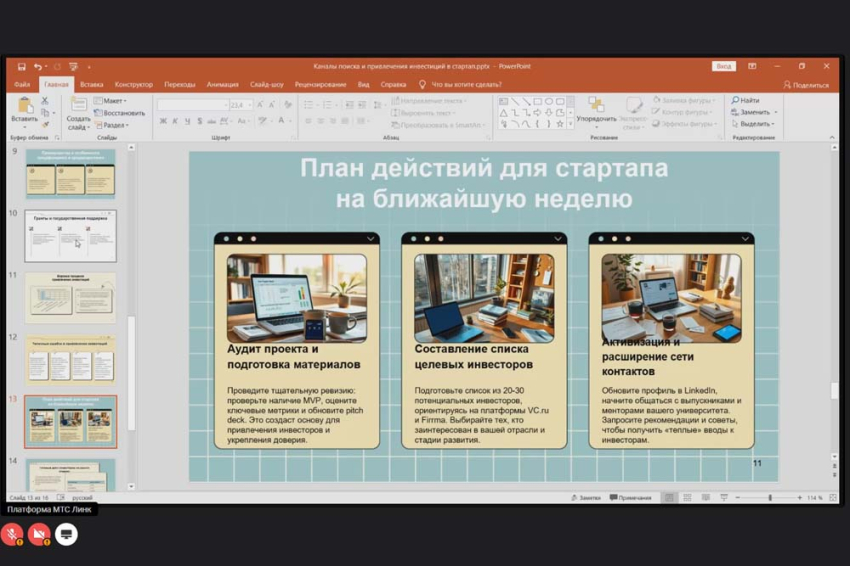The image size is (850, 566).
Task: Switch to the Вставка ribbon tab
Action: 92,85
